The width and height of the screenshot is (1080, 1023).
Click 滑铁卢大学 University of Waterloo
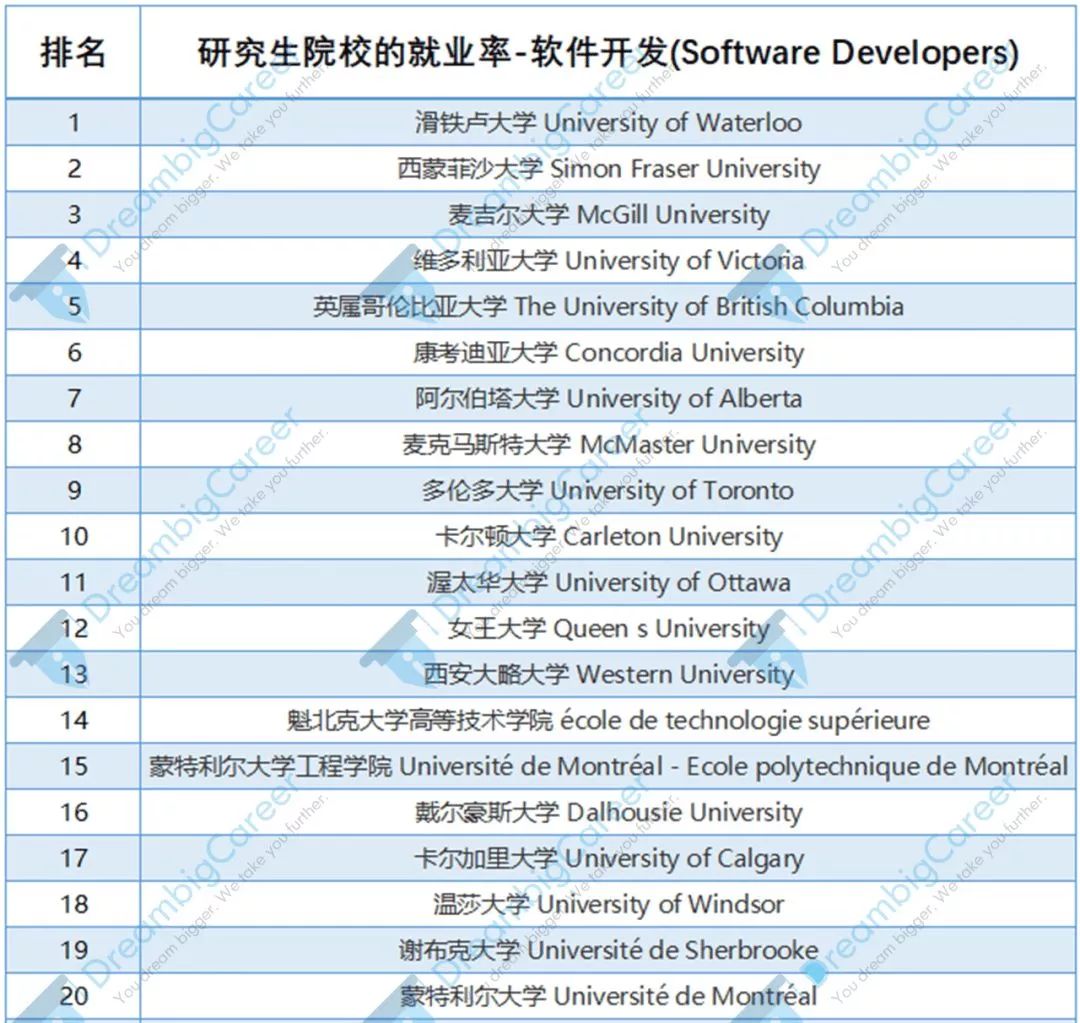click(608, 123)
